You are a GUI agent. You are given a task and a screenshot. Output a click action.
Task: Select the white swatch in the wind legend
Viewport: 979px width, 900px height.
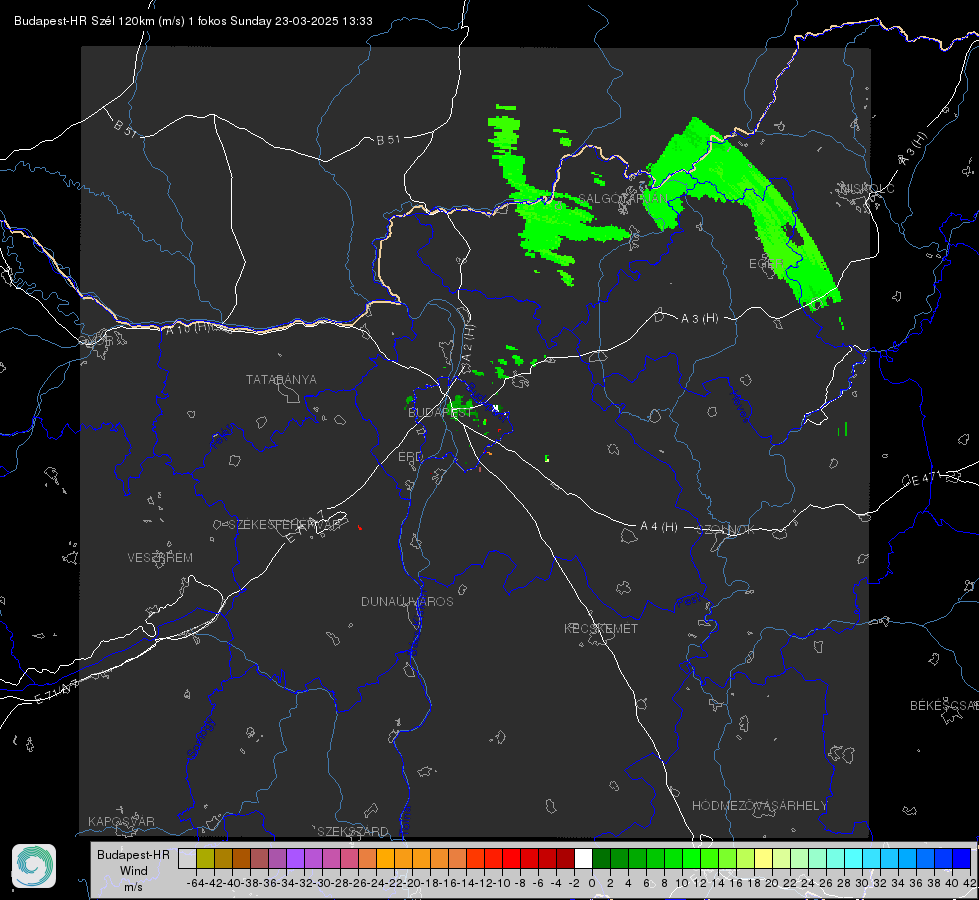(583, 858)
